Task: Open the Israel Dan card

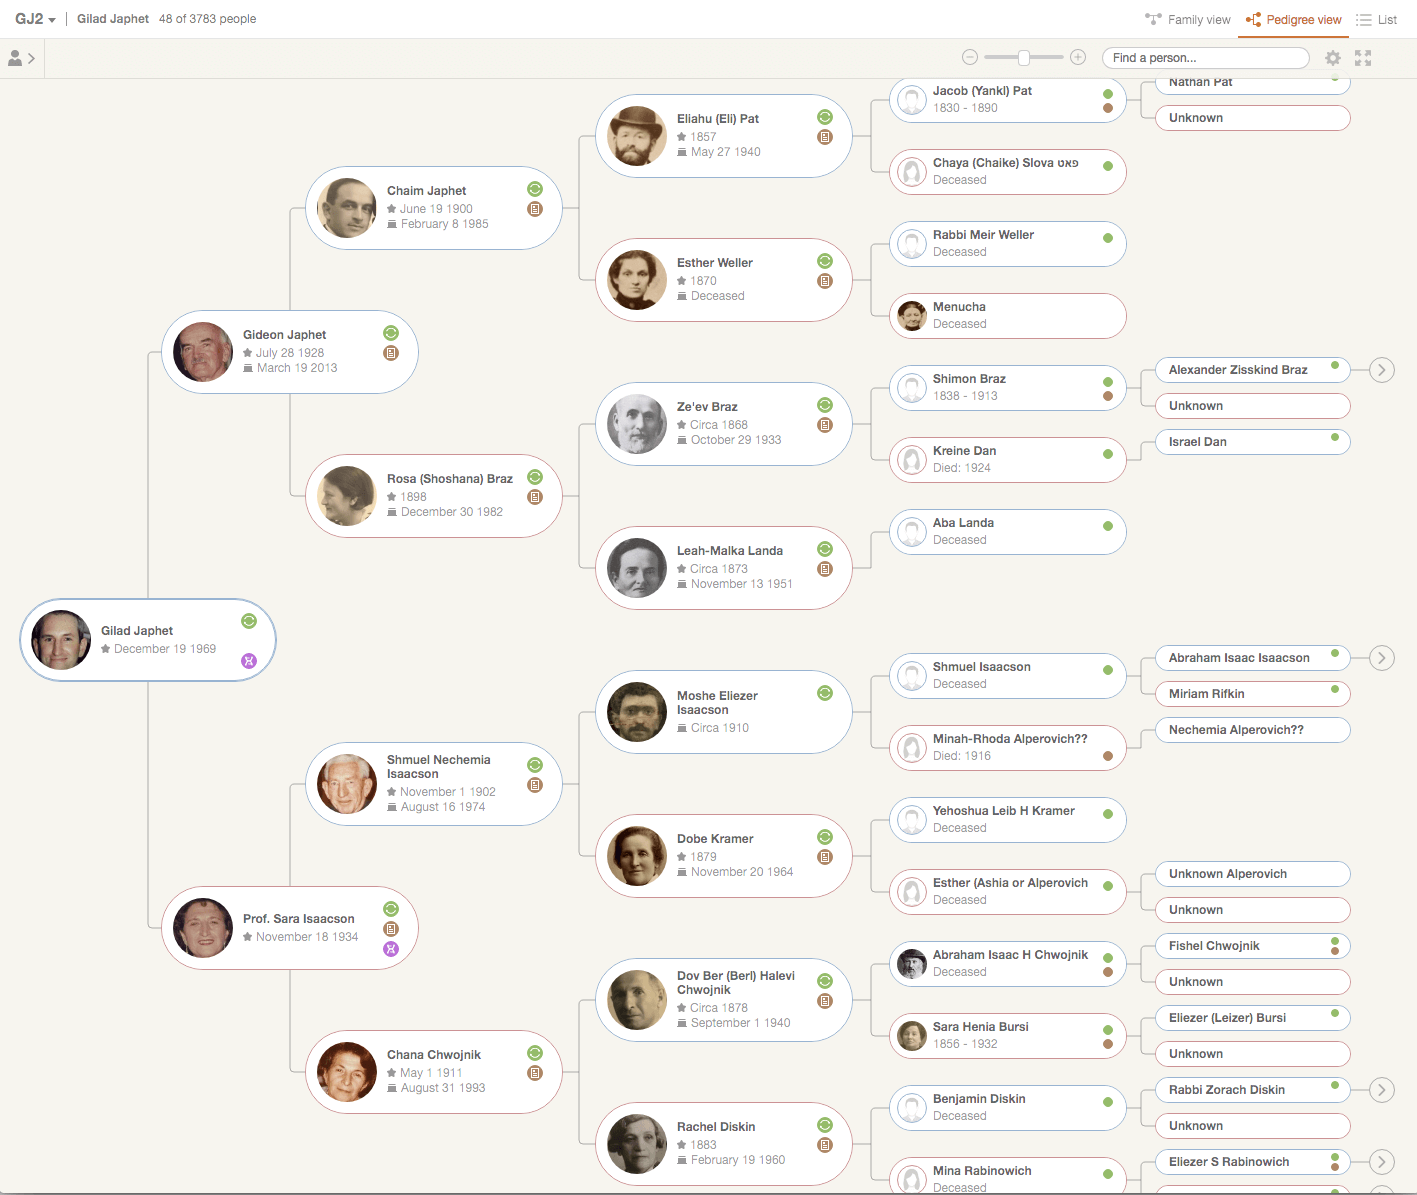Action: point(1253,442)
